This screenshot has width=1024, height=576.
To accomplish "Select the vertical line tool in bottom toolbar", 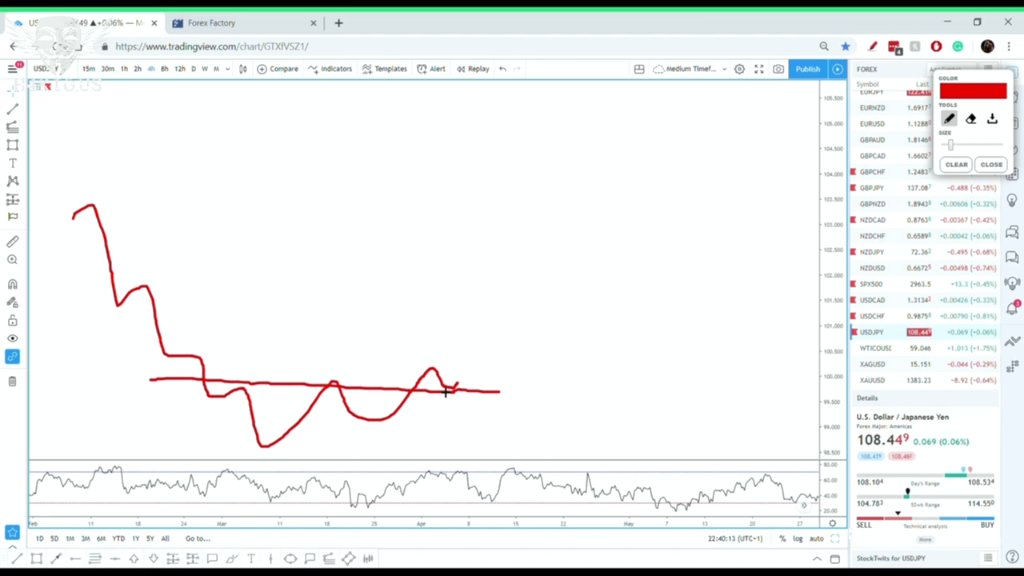I will pos(270,558).
